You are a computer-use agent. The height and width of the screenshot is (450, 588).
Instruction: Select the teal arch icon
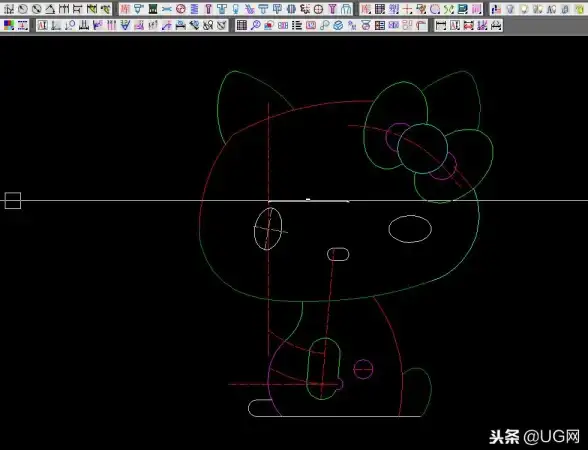click(346, 9)
